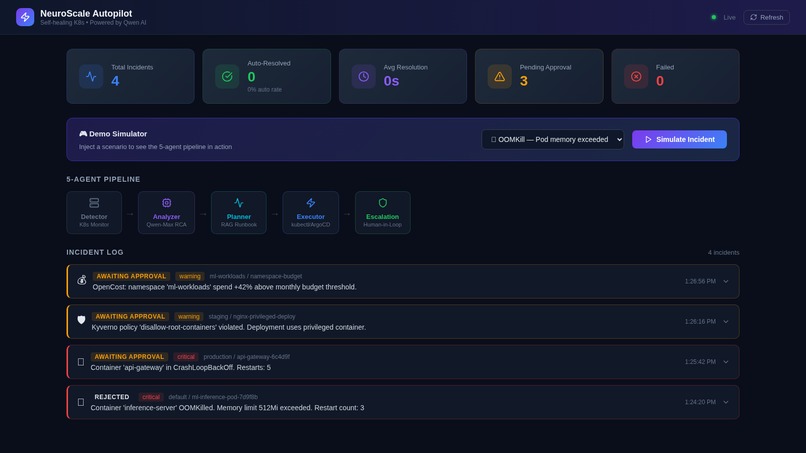
Task: Select the Escalation pipeline card
Action: tap(382, 212)
